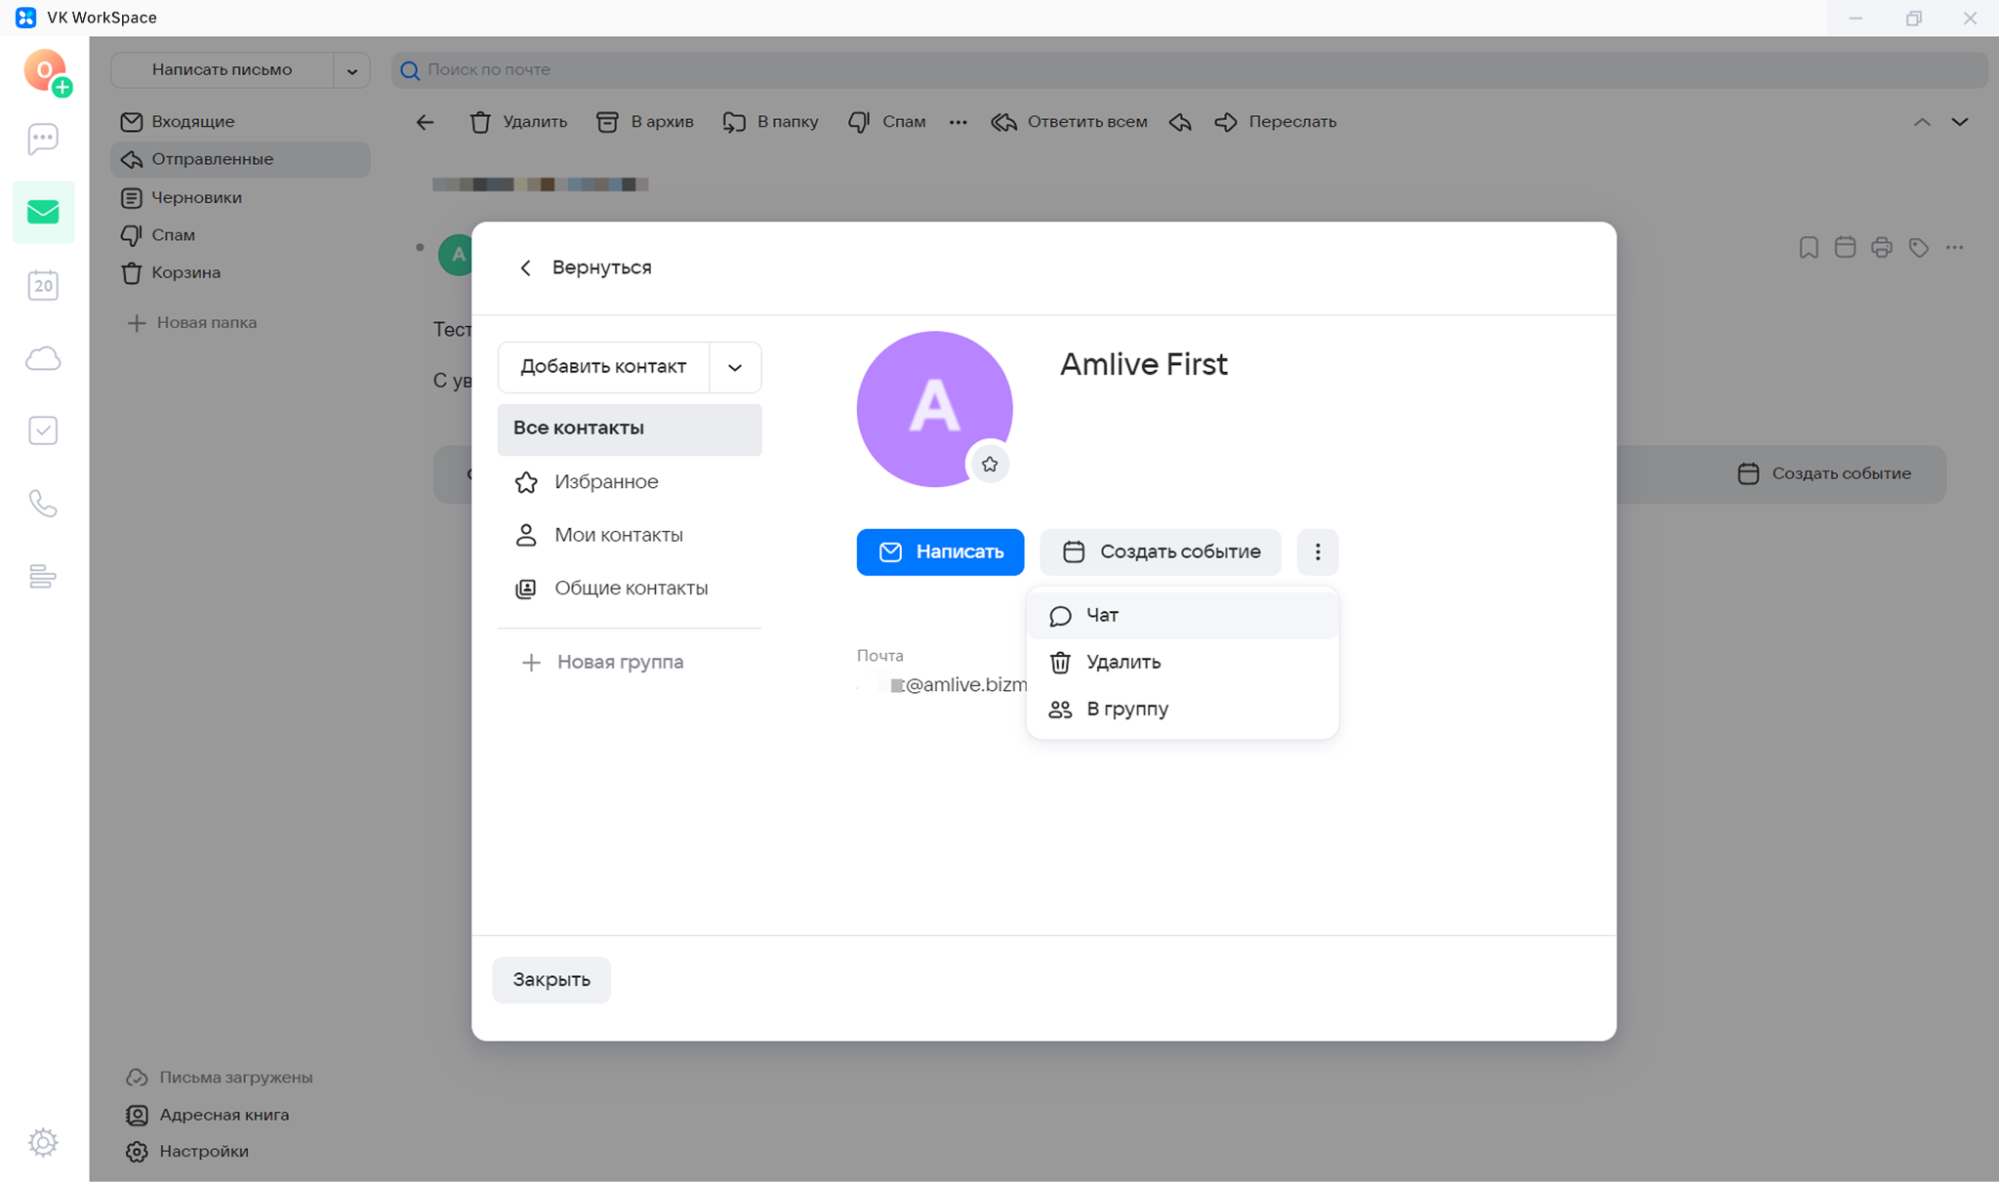
Task: Open the calendar icon in left sidebar
Action: [43, 286]
